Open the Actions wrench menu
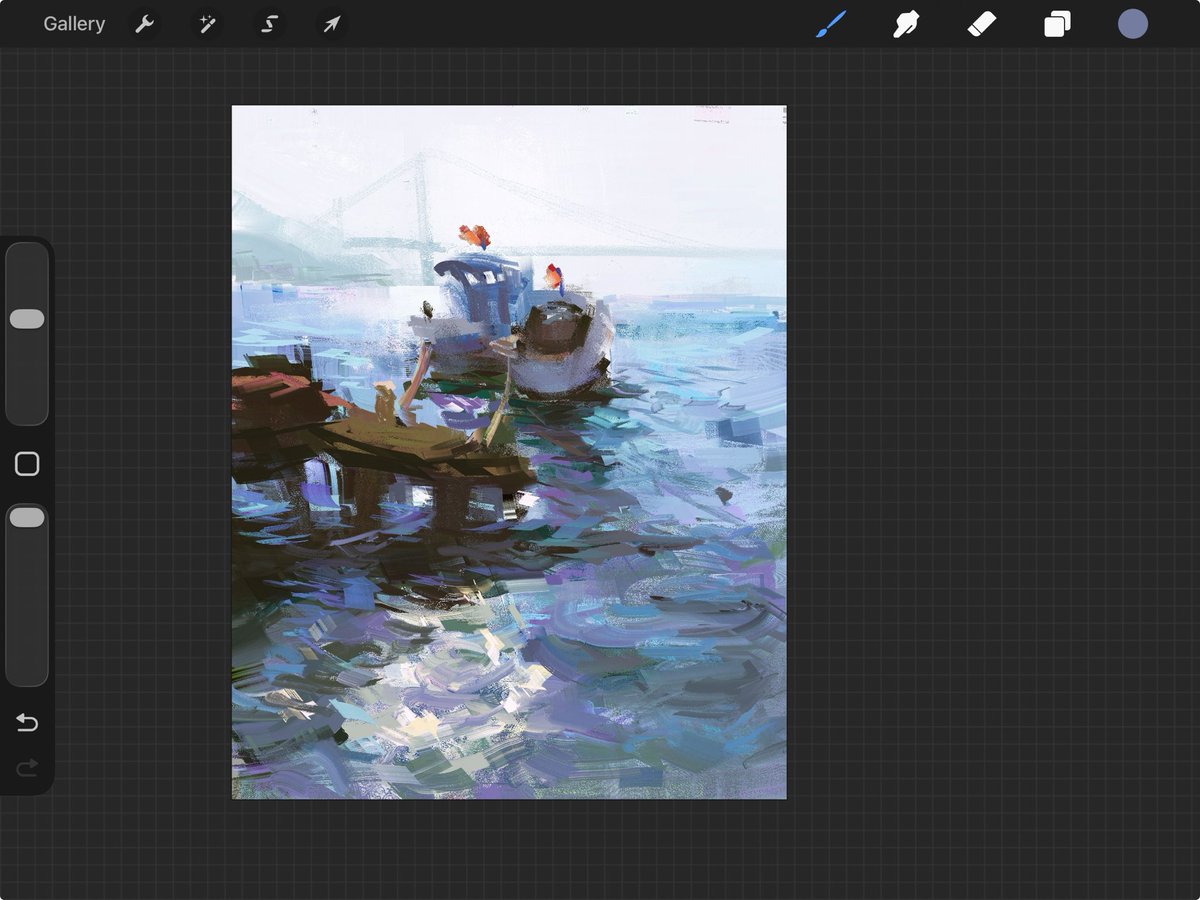Image resolution: width=1200 pixels, height=900 pixels. [145, 24]
